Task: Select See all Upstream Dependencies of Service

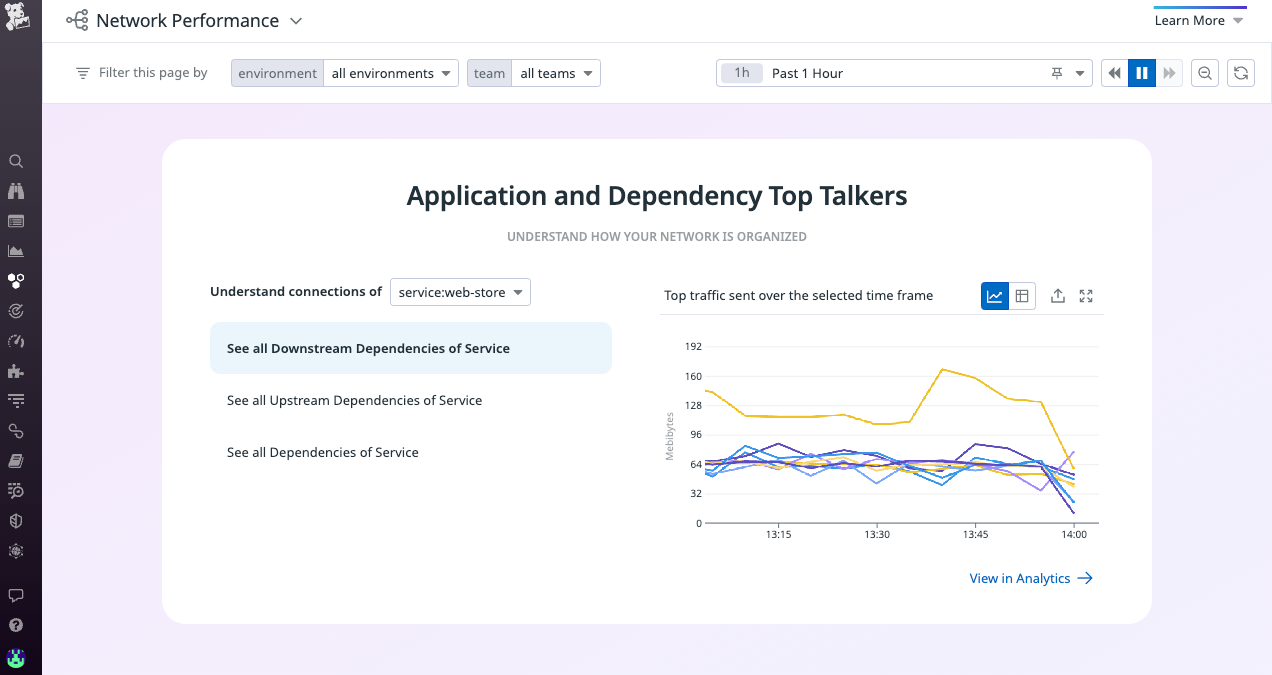Action: (x=354, y=400)
